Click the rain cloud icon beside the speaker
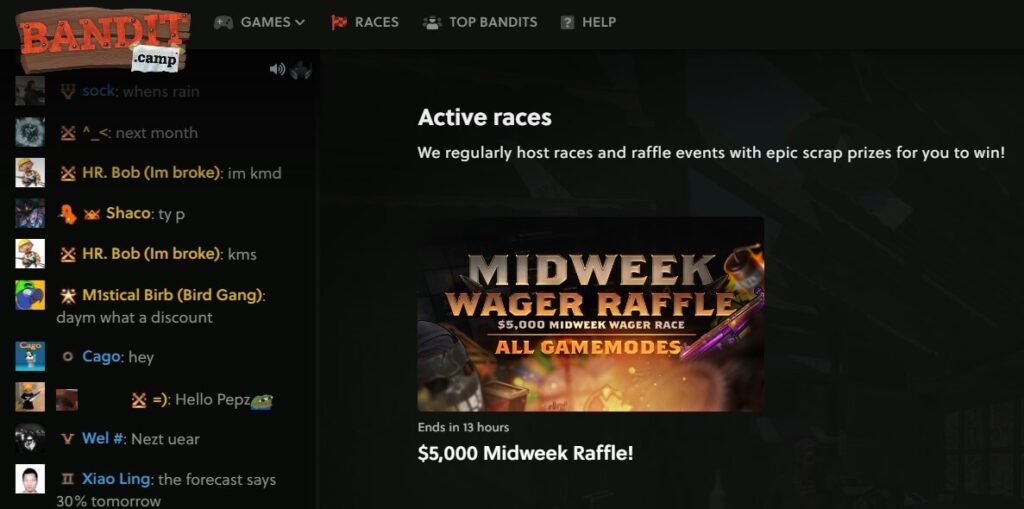Screen dimensions: 1024x509 [x=300, y=69]
